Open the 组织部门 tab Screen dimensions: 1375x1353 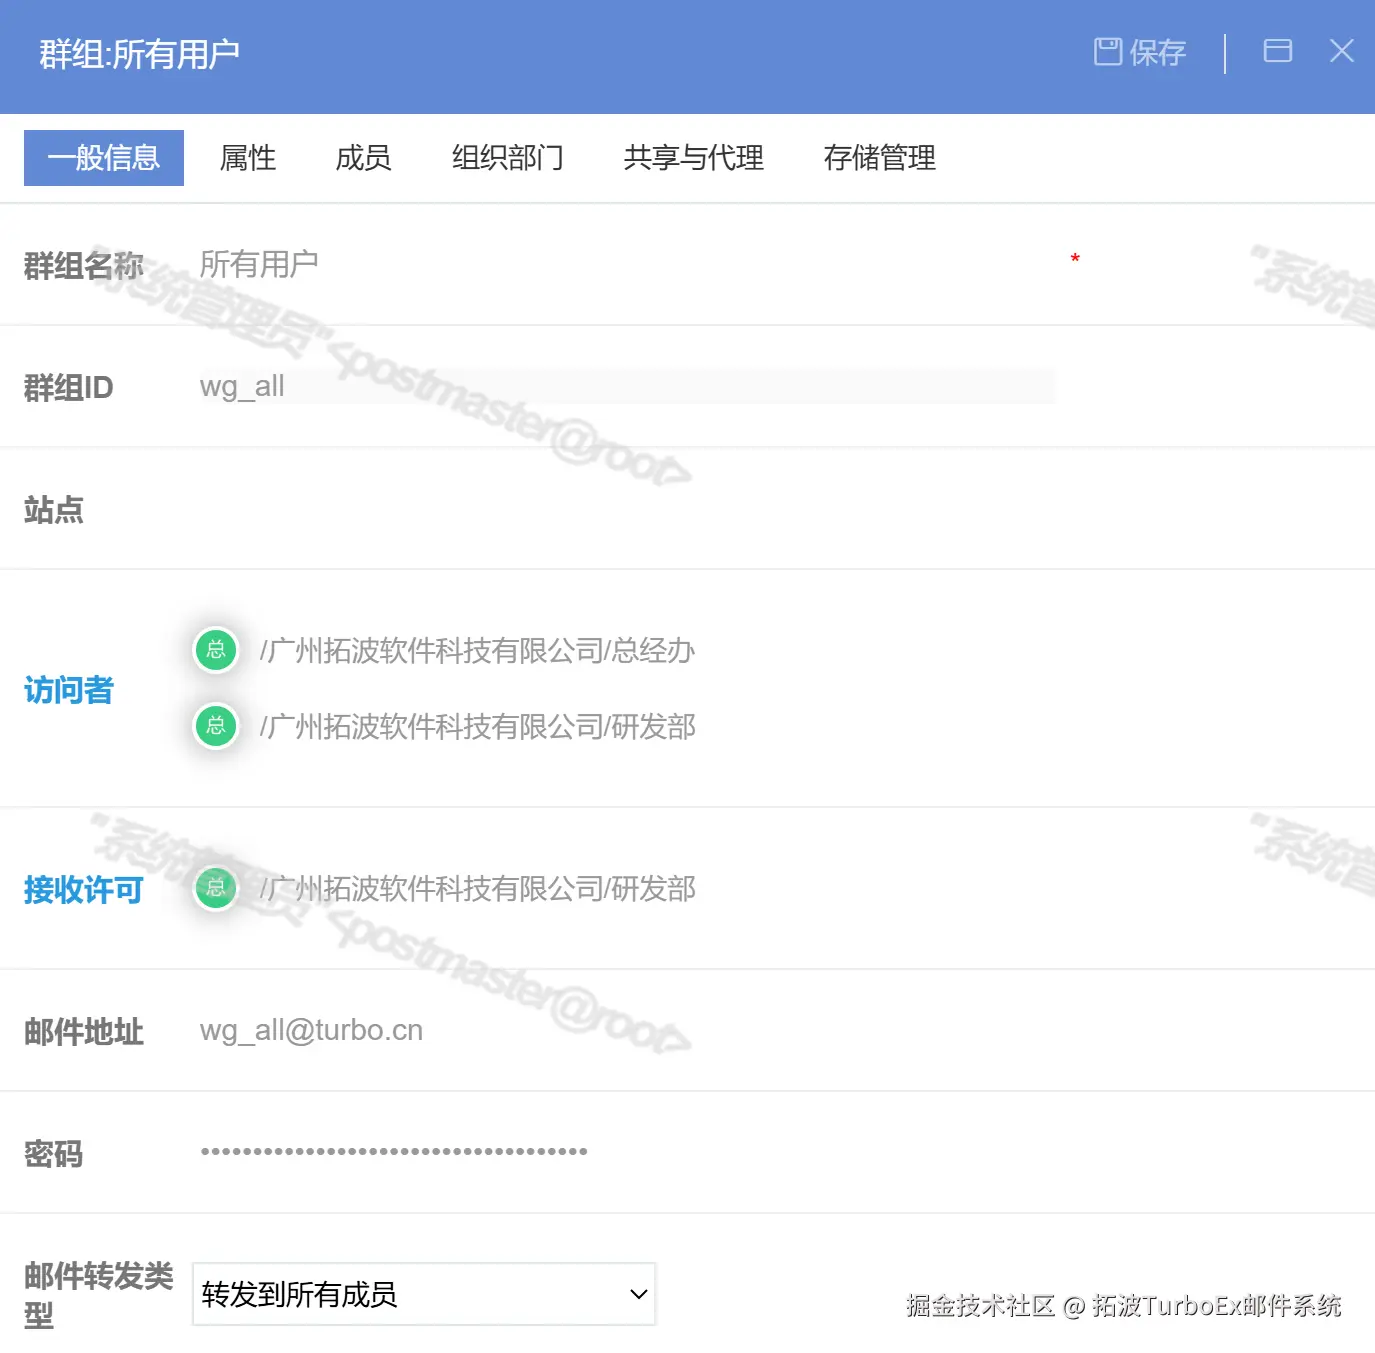pos(507,158)
